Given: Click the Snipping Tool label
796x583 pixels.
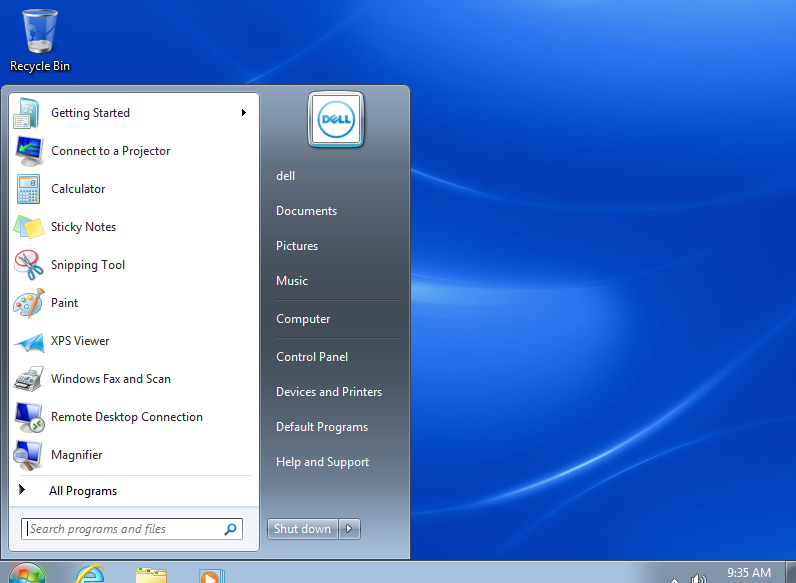Looking at the screenshot, I should coord(88,265).
